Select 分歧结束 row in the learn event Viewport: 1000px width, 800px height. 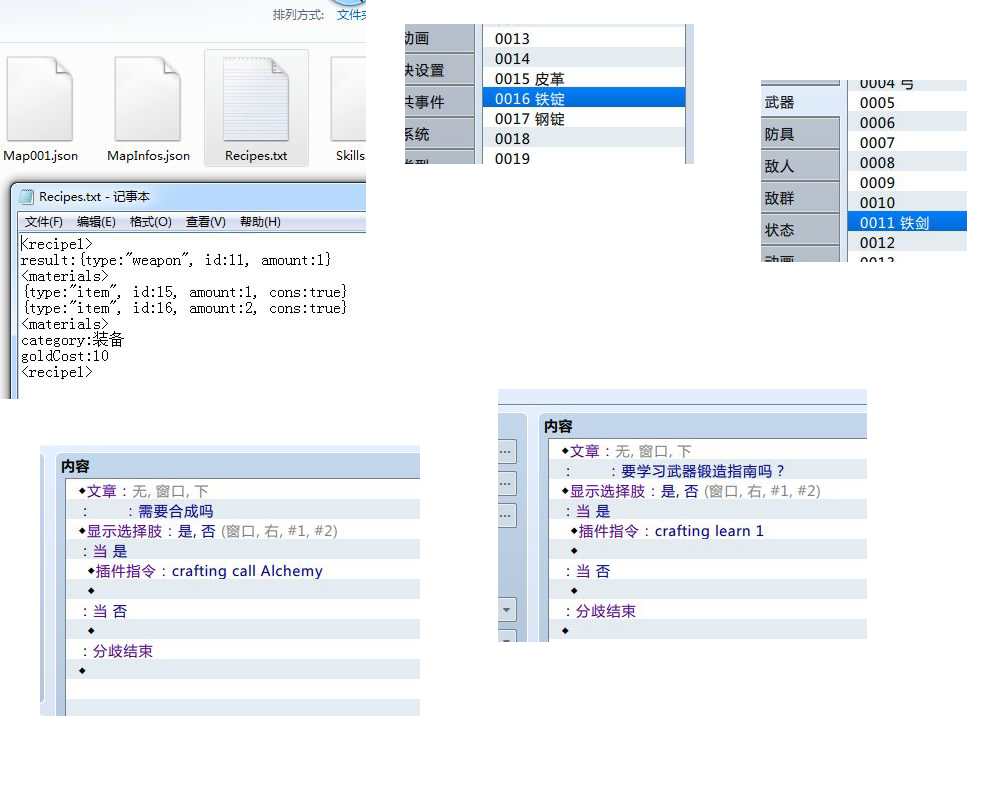[x=708, y=611]
